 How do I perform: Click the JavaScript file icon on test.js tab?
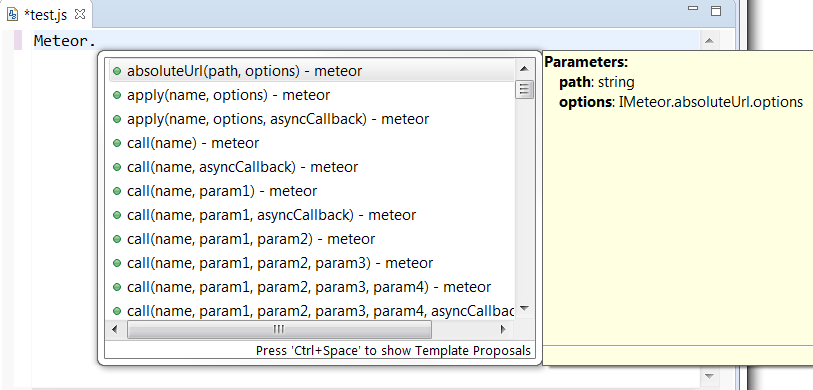pos(12,15)
